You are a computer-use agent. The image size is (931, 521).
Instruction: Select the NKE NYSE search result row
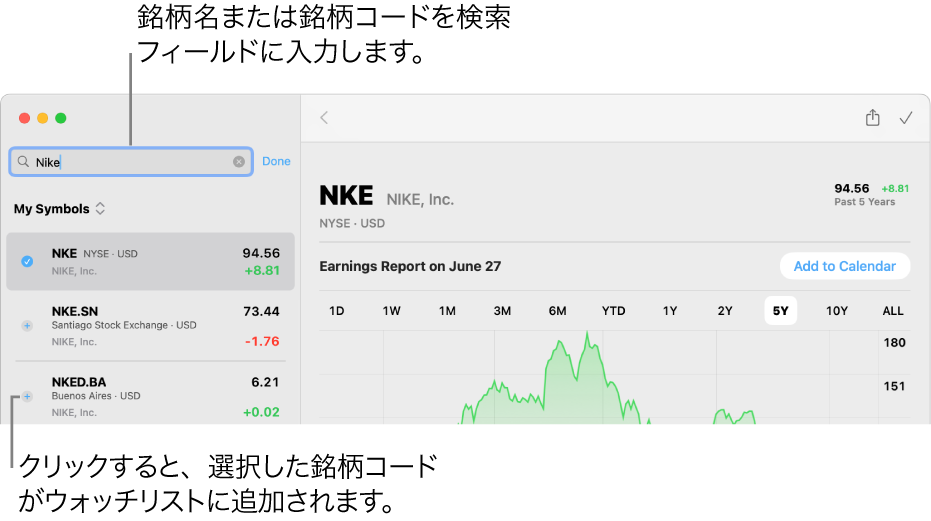(x=150, y=261)
